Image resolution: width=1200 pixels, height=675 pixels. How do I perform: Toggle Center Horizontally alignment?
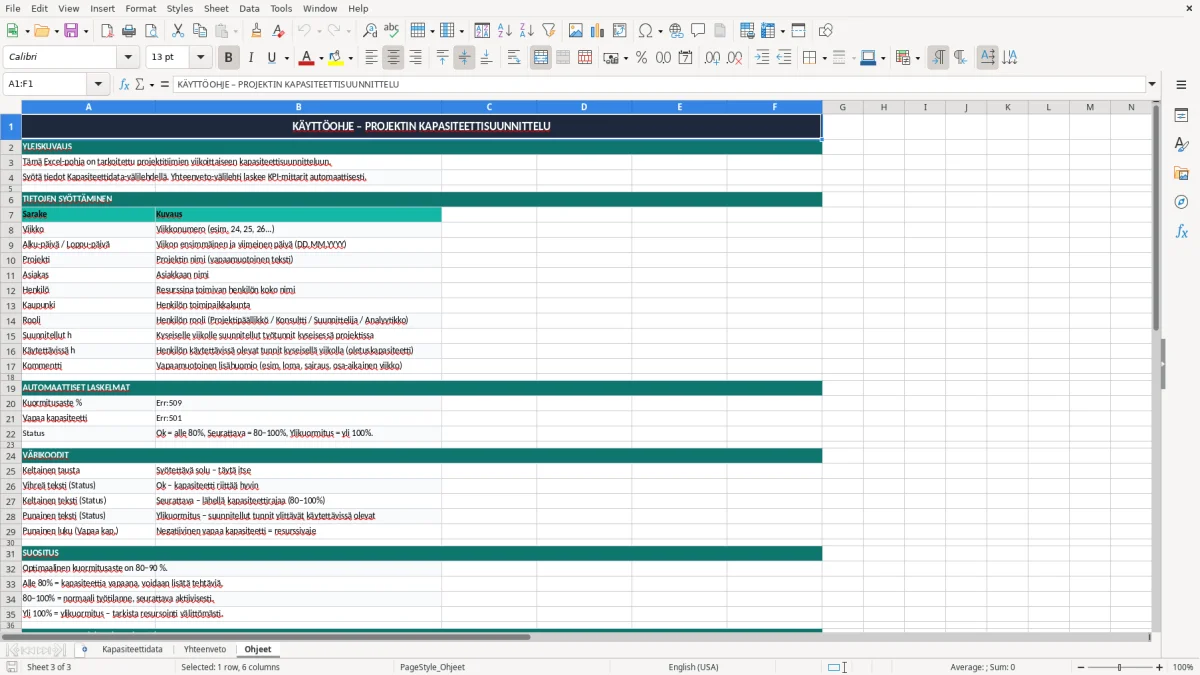coord(394,58)
